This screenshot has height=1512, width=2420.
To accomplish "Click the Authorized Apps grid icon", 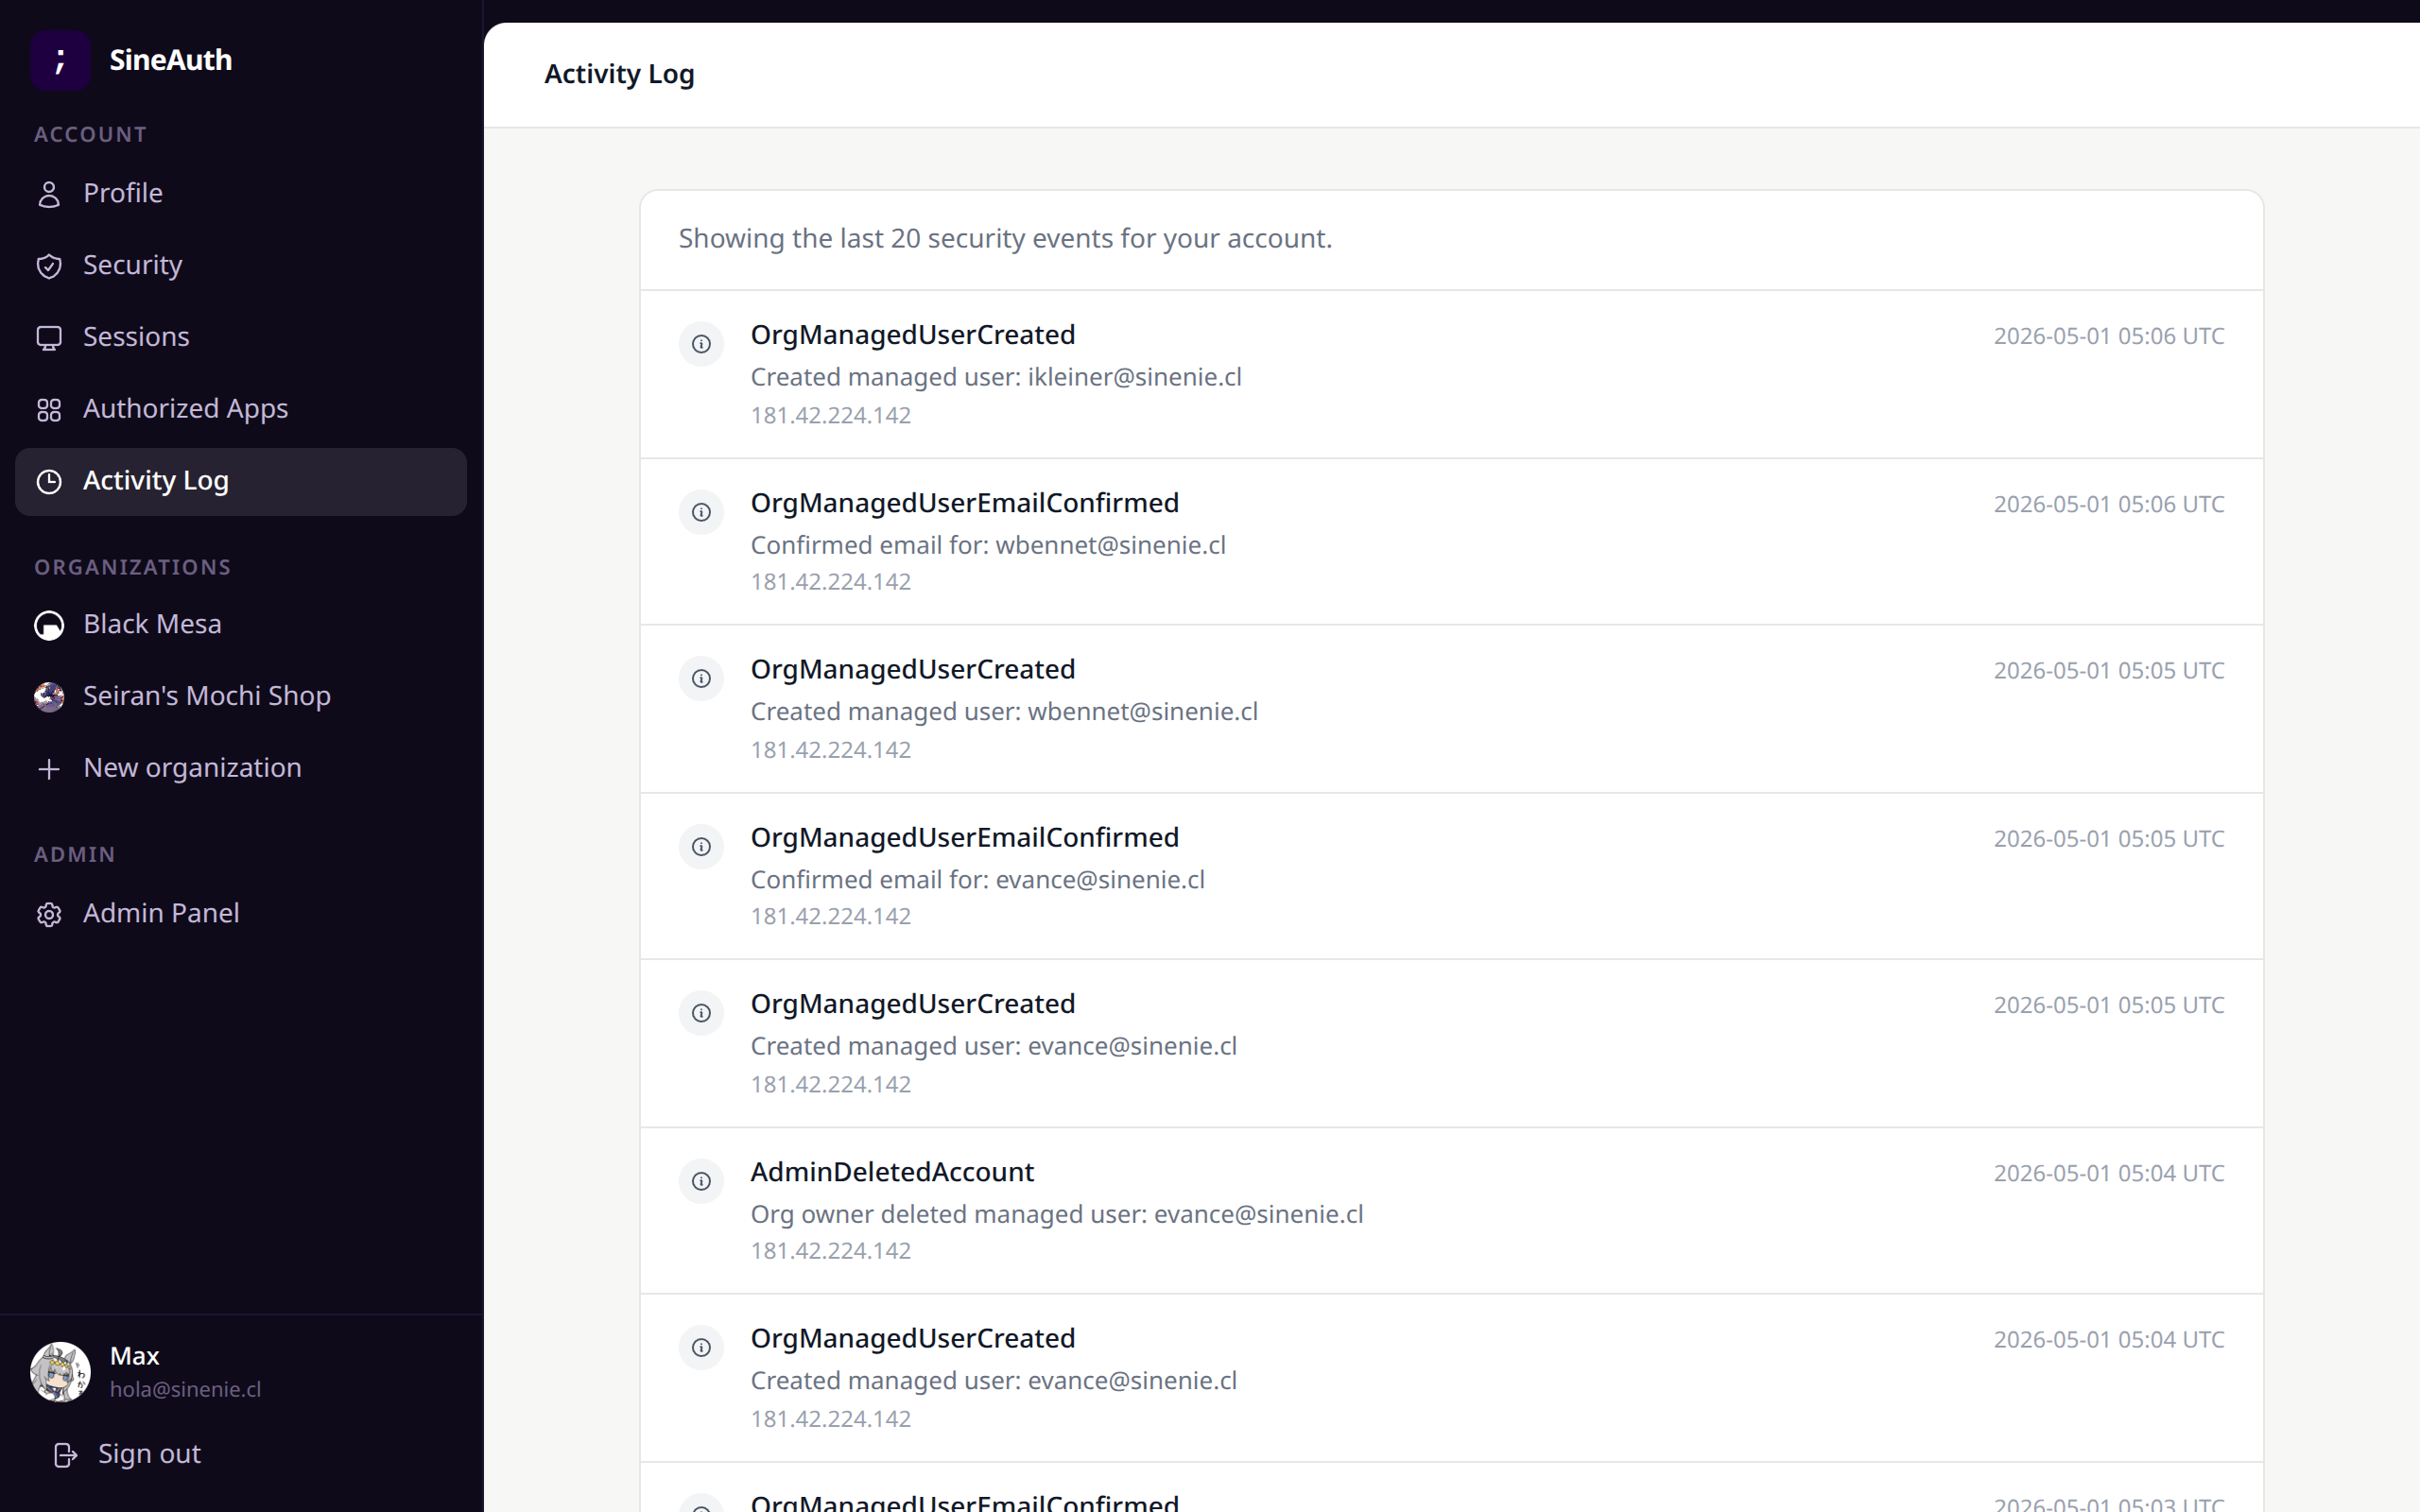I will (x=49, y=410).
